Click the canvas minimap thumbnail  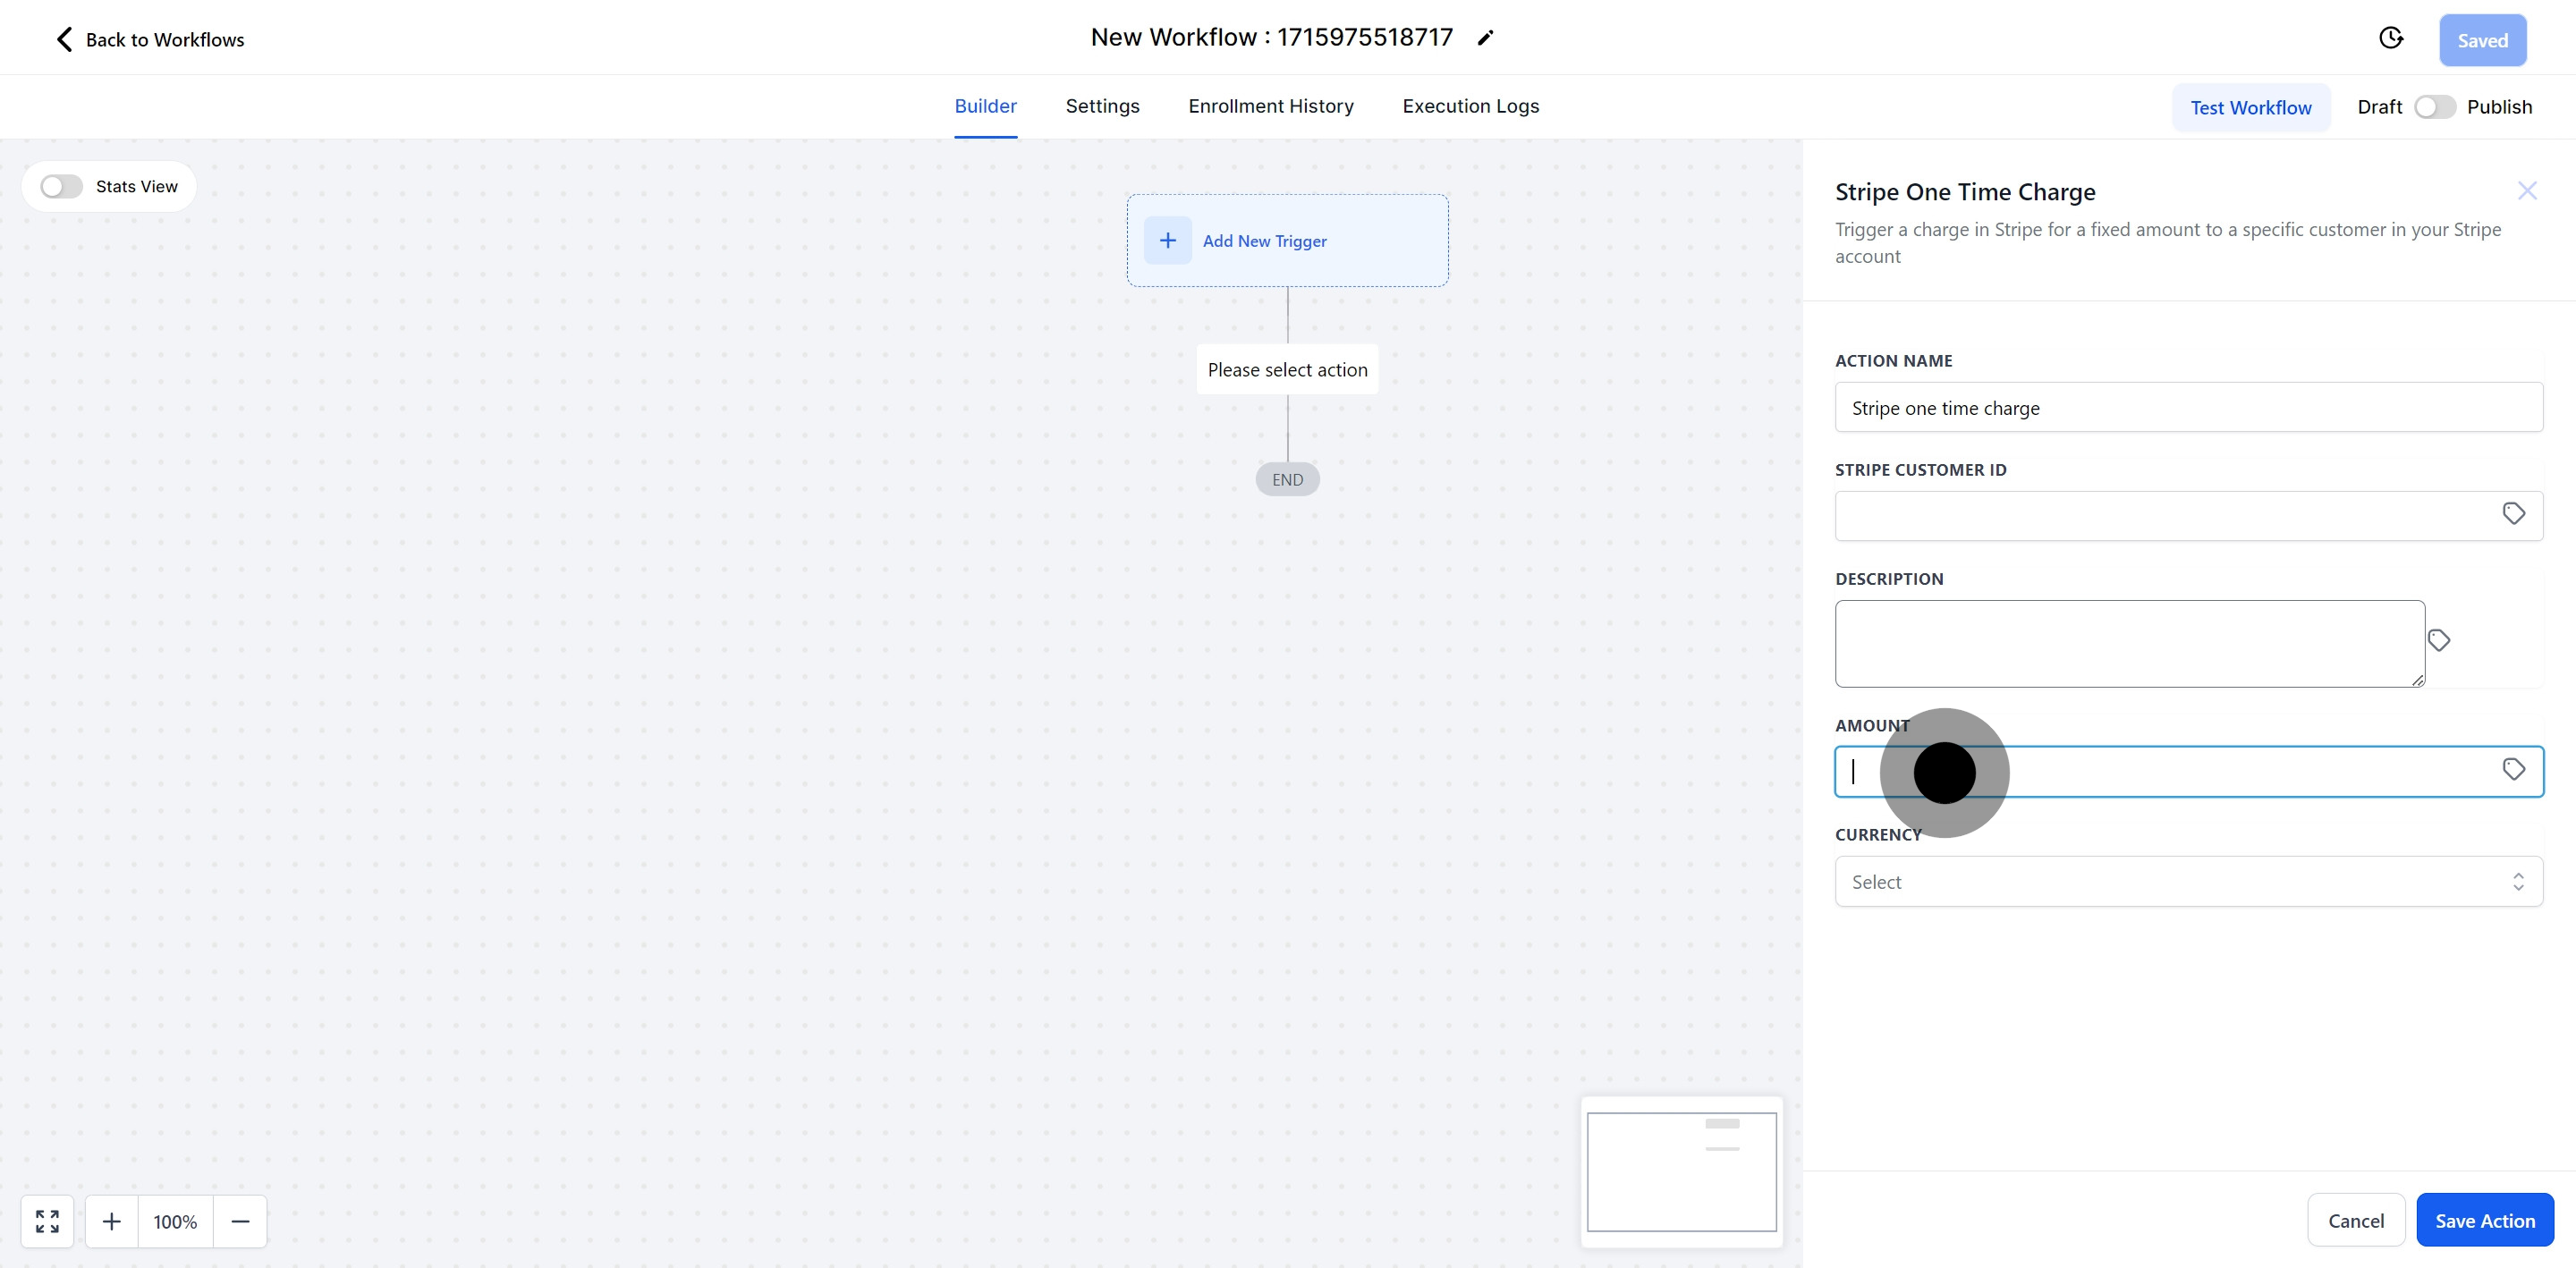pyautogui.click(x=1681, y=1172)
